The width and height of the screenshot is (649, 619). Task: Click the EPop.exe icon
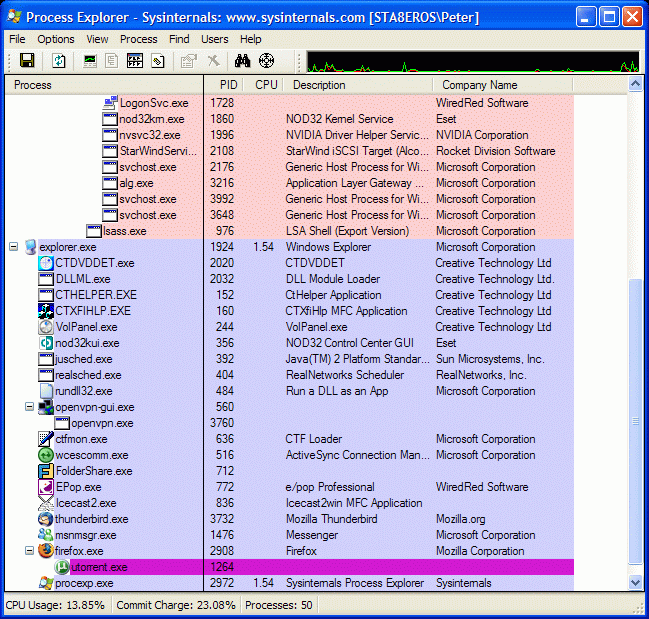46,487
